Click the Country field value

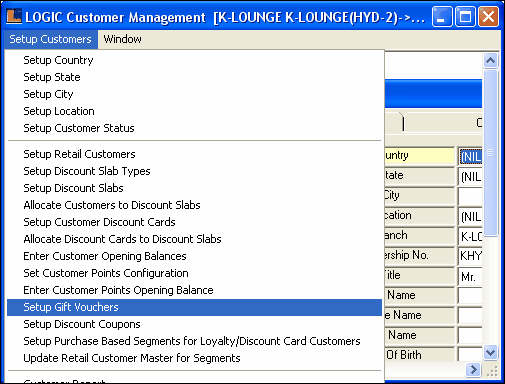470,156
